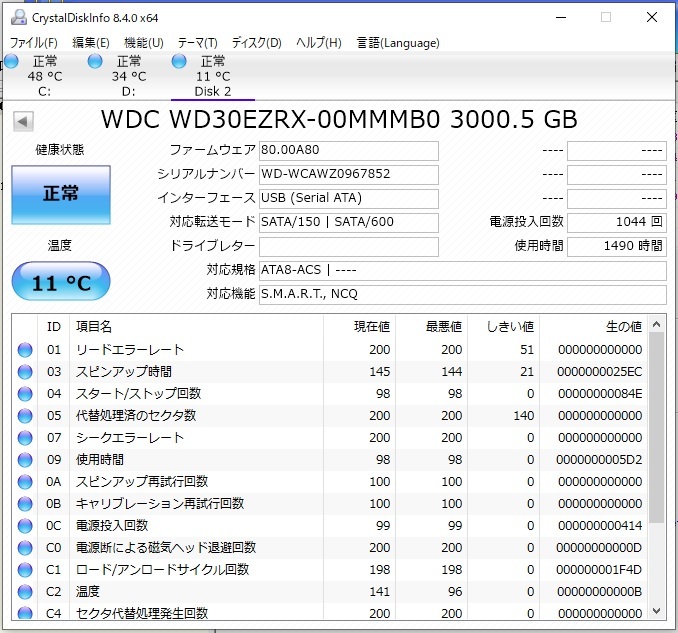Screen dimensions: 678x633
Task: Click raw value 000000000414
Action: tap(600, 526)
